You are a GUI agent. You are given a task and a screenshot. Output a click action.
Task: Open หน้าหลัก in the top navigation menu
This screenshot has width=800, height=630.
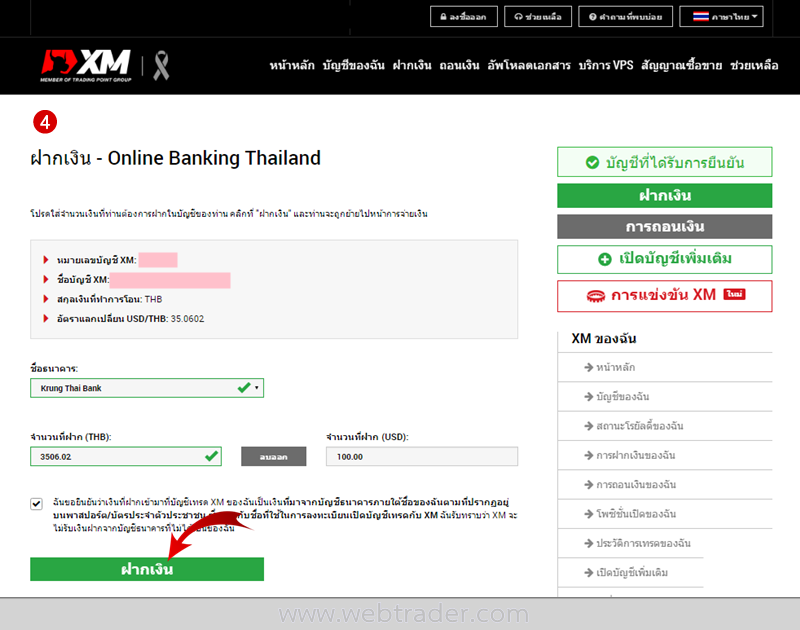tap(292, 66)
